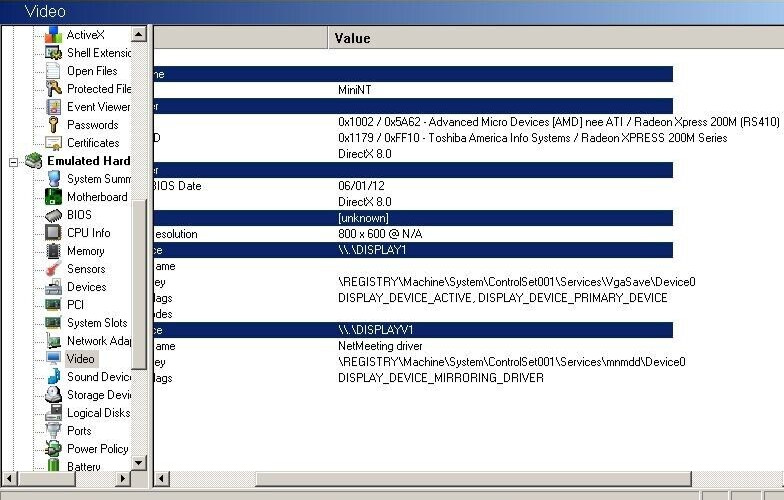Open the Certificates entry

(x=93, y=142)
